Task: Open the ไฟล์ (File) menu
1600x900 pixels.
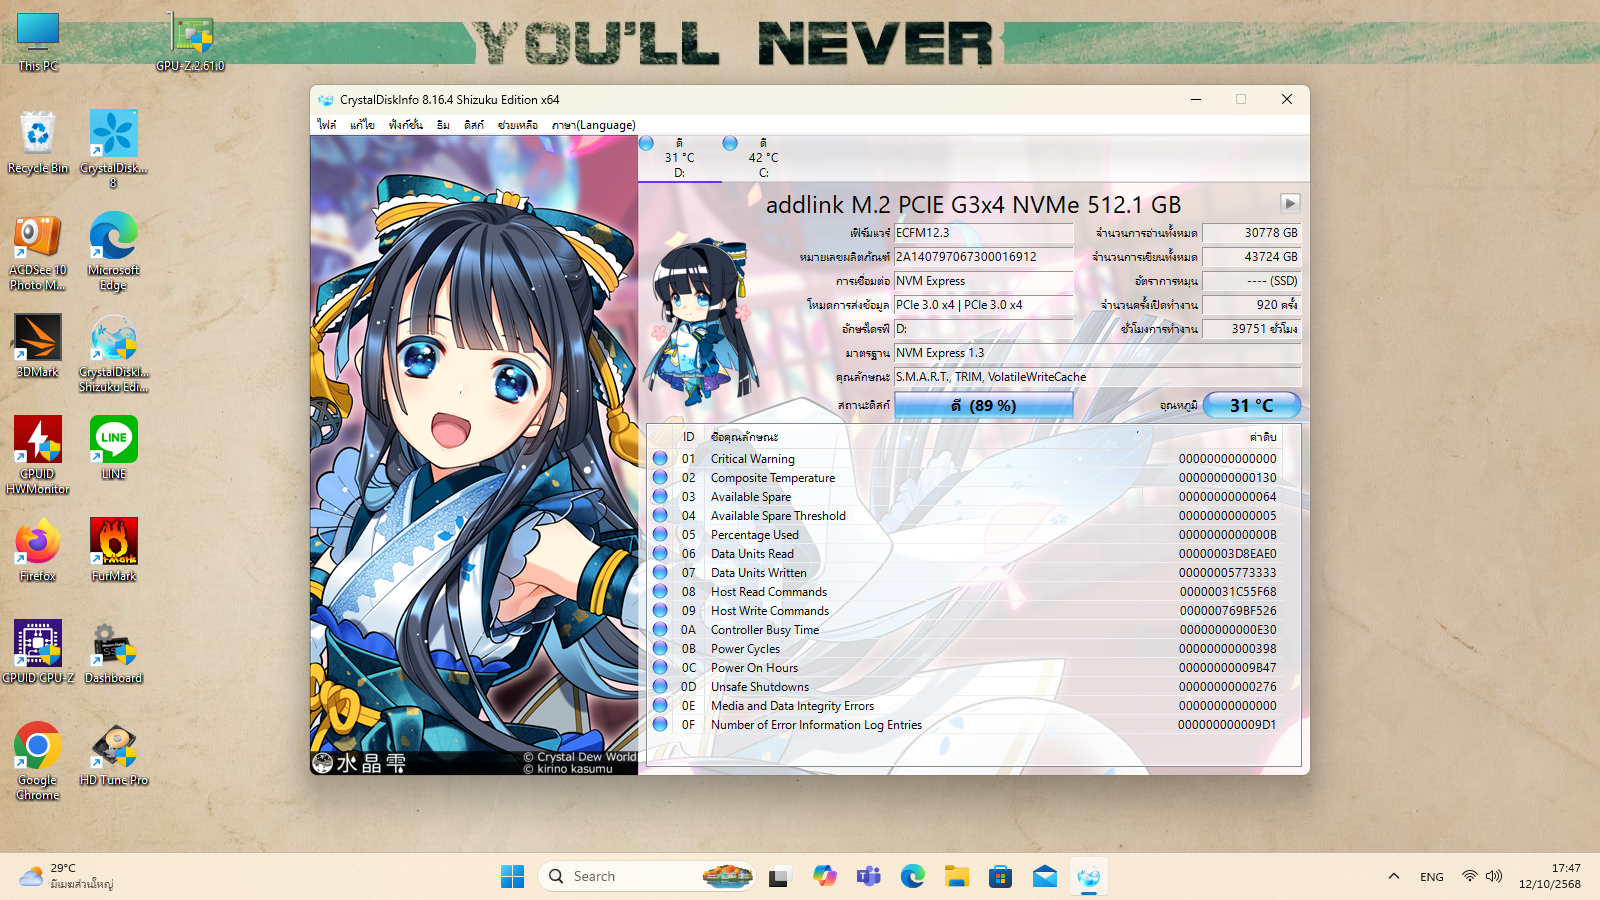Action: point(327,125)
